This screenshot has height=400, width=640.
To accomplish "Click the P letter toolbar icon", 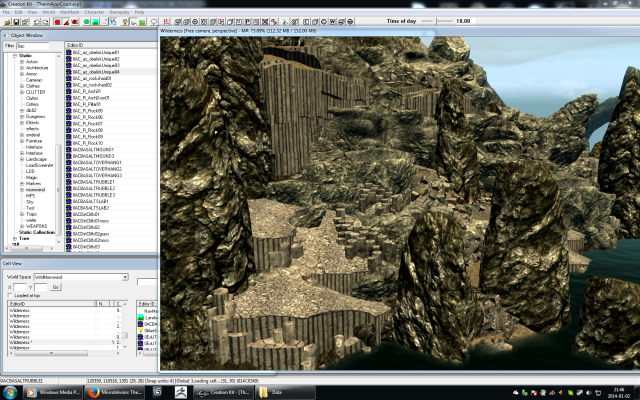I will tap(247, 21).
